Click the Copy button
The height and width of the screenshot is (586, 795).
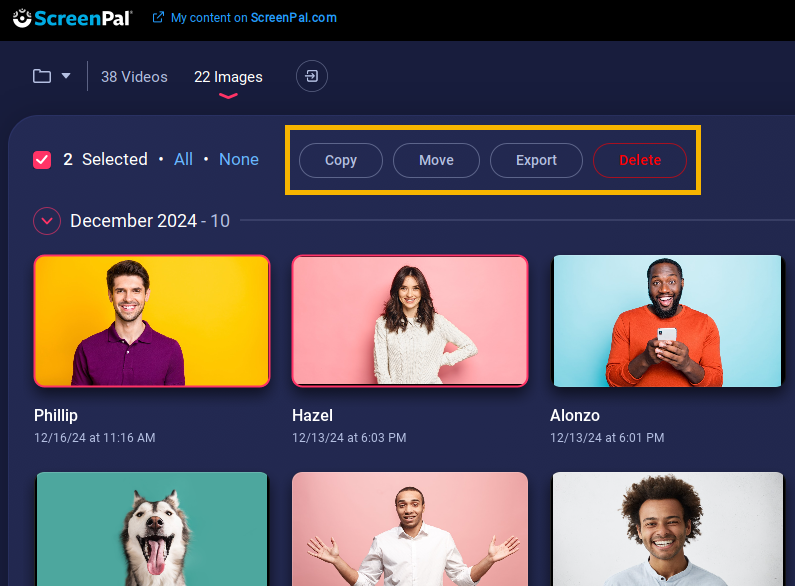coord(341,160)
